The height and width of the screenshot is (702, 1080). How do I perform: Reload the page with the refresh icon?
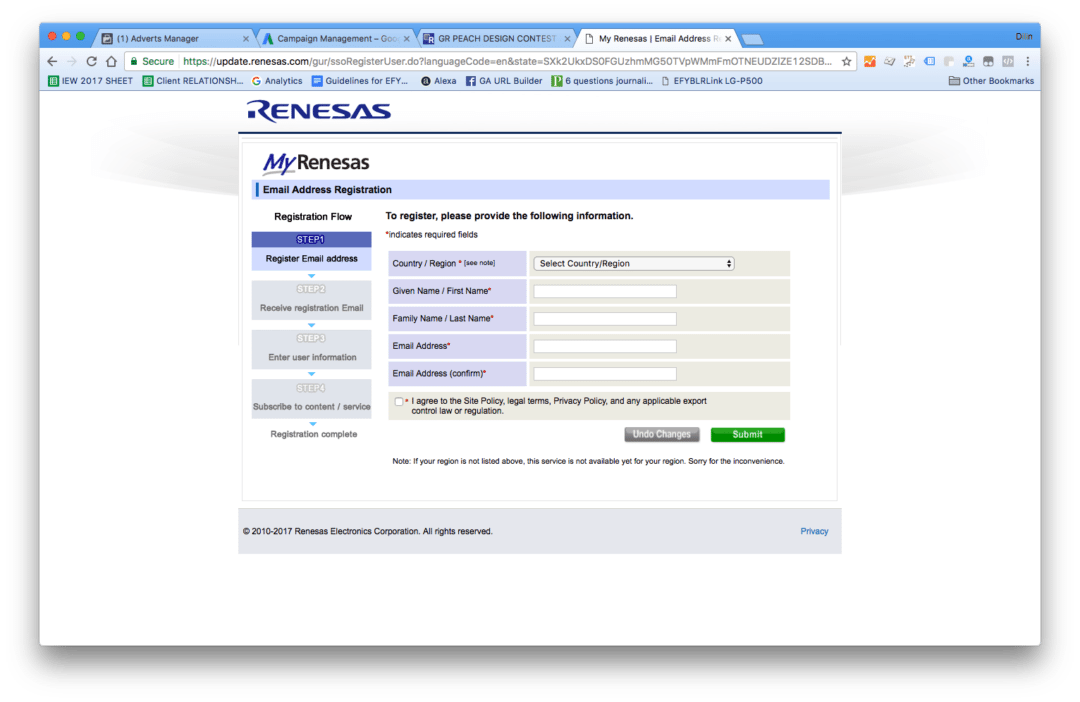coord(91,61)
